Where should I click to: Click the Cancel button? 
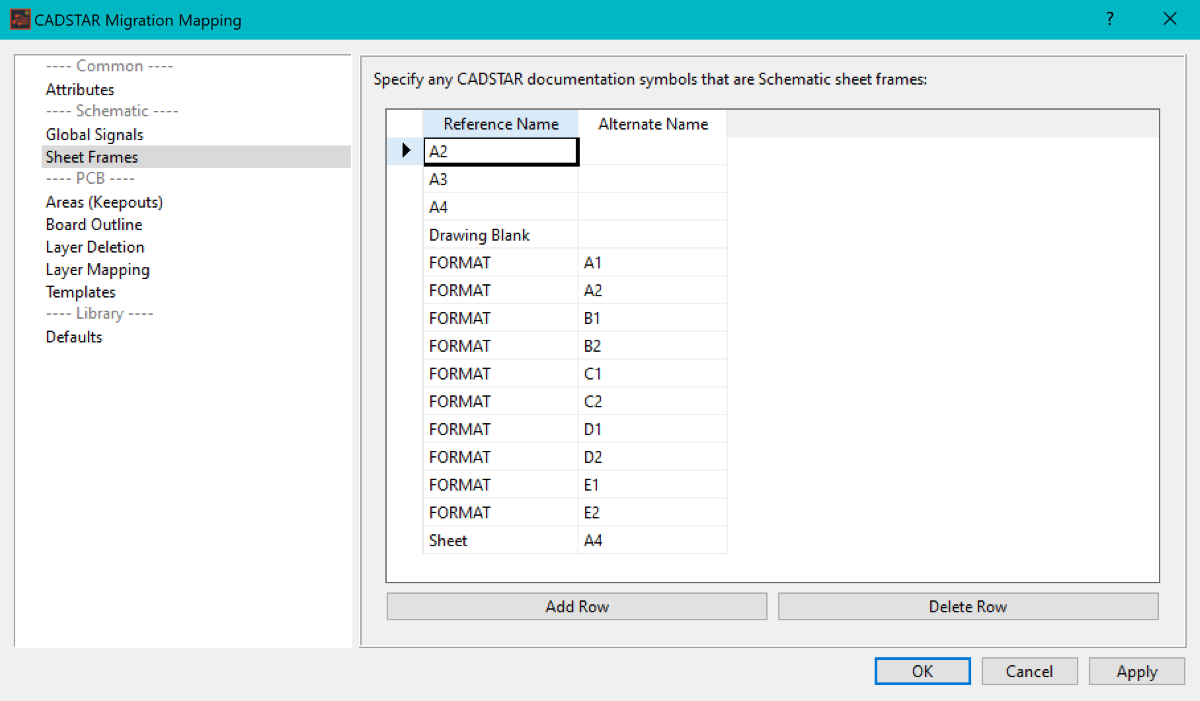coord(1030,671)
